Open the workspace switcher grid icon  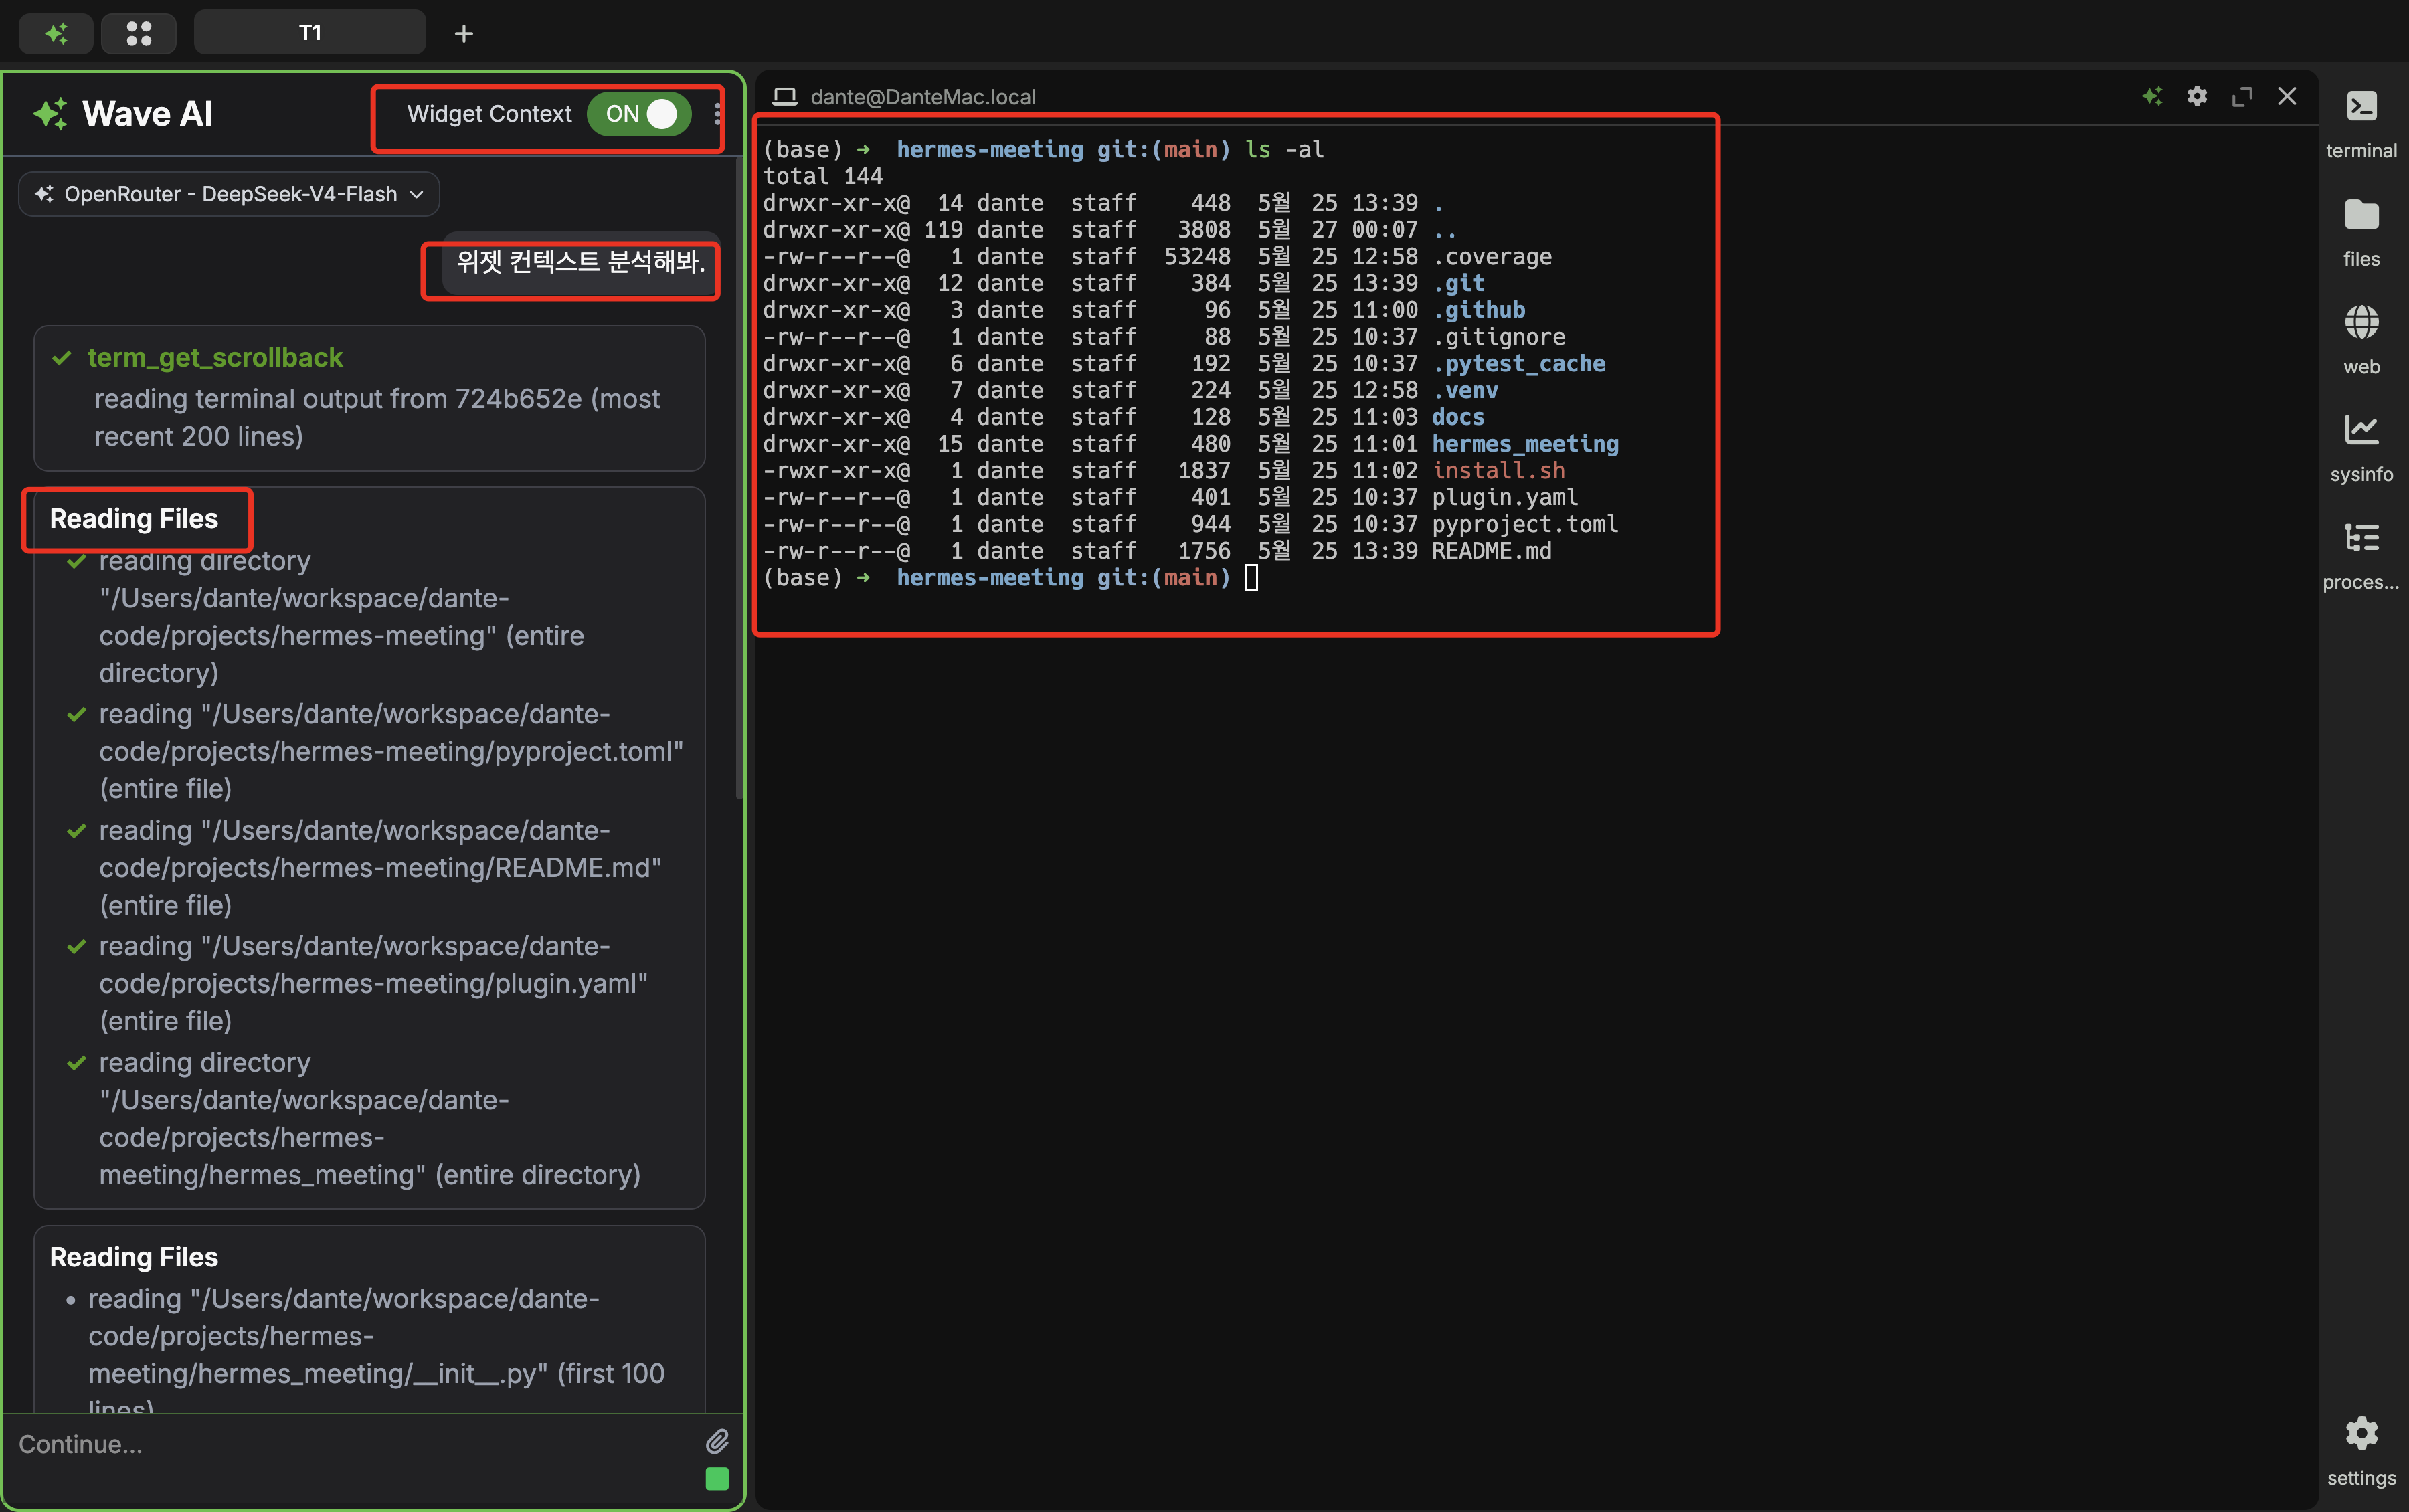[x=139, y=34]
